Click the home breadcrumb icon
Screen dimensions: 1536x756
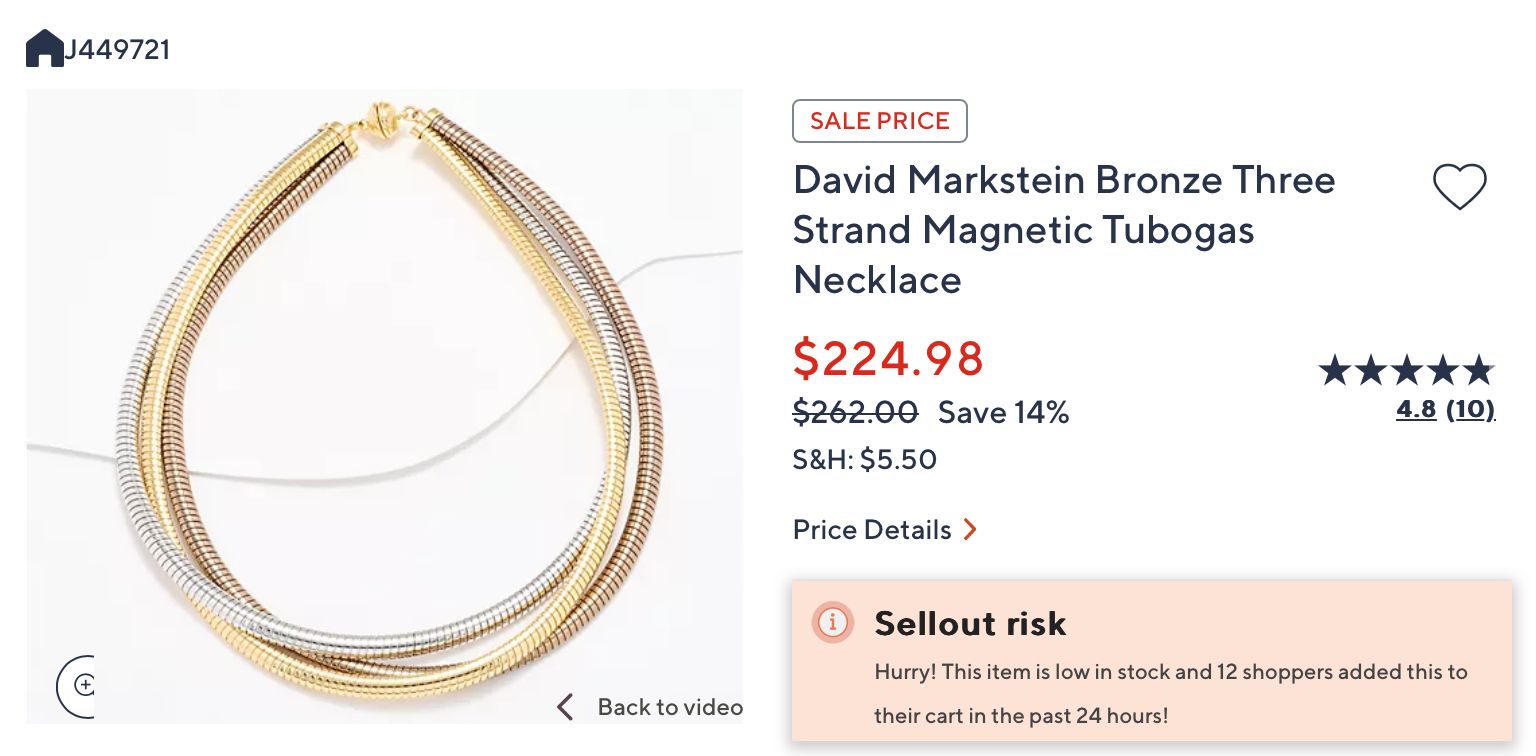pyautogui.click(x=44, y=48)
